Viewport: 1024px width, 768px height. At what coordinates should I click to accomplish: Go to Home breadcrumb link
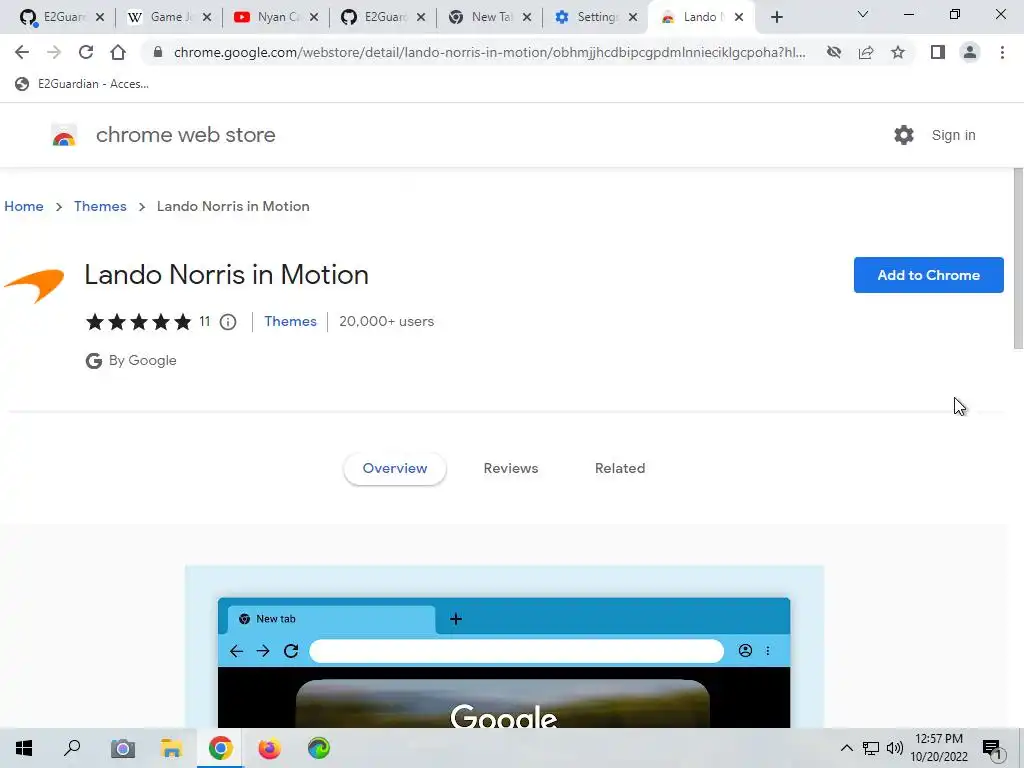point(24,206)
